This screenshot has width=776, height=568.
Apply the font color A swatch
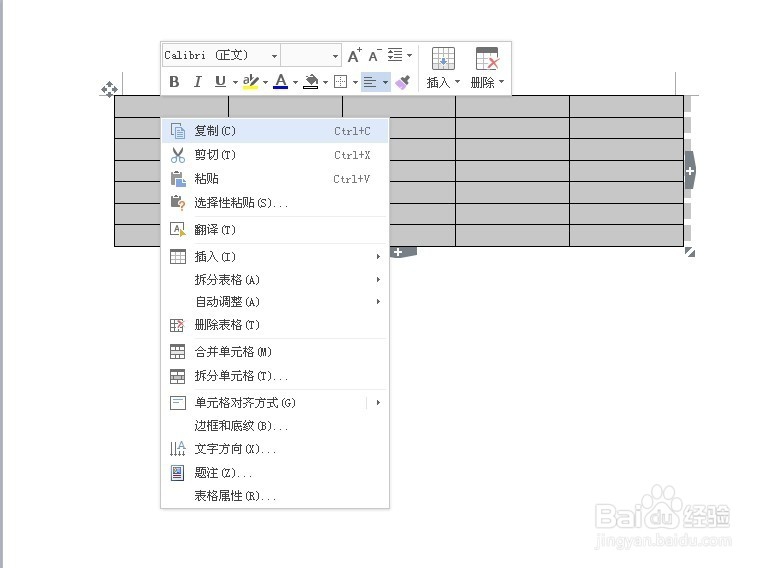click(x=281, y=82)
